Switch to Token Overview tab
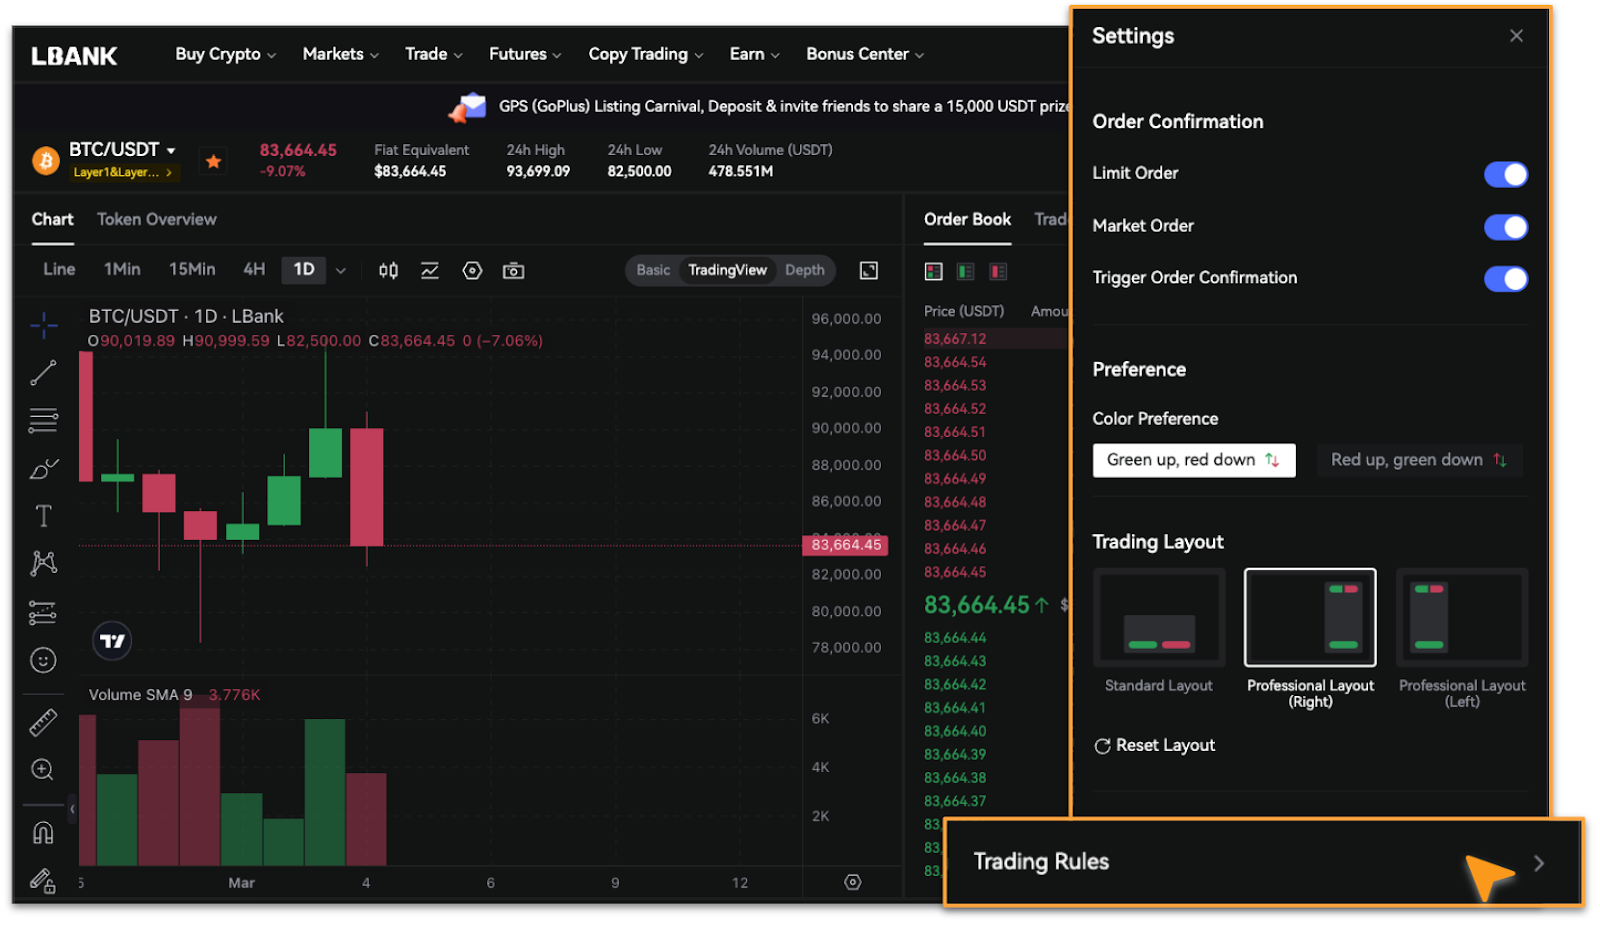Screen dimensions: 1600x927 click(x=156, y=219)
